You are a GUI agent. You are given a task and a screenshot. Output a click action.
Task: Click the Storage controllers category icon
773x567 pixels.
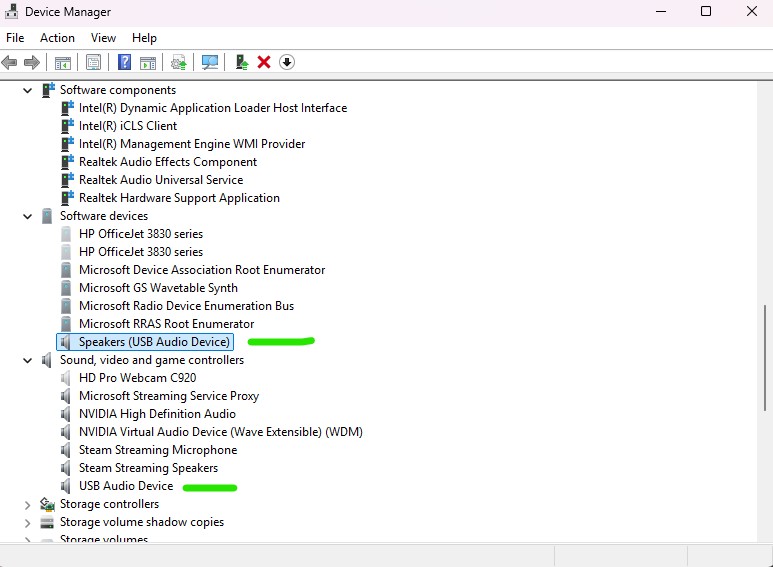click(47, 504)
